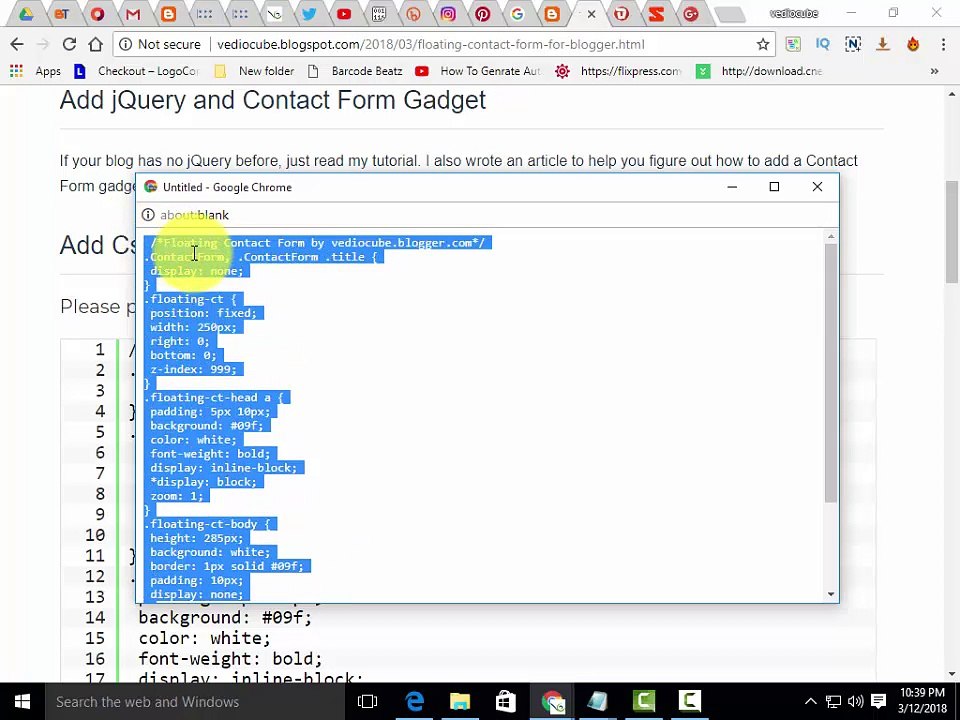Viewport: 960px width, 720px height.
Task: Open the flame extension icon
Action: pos(913,44)
